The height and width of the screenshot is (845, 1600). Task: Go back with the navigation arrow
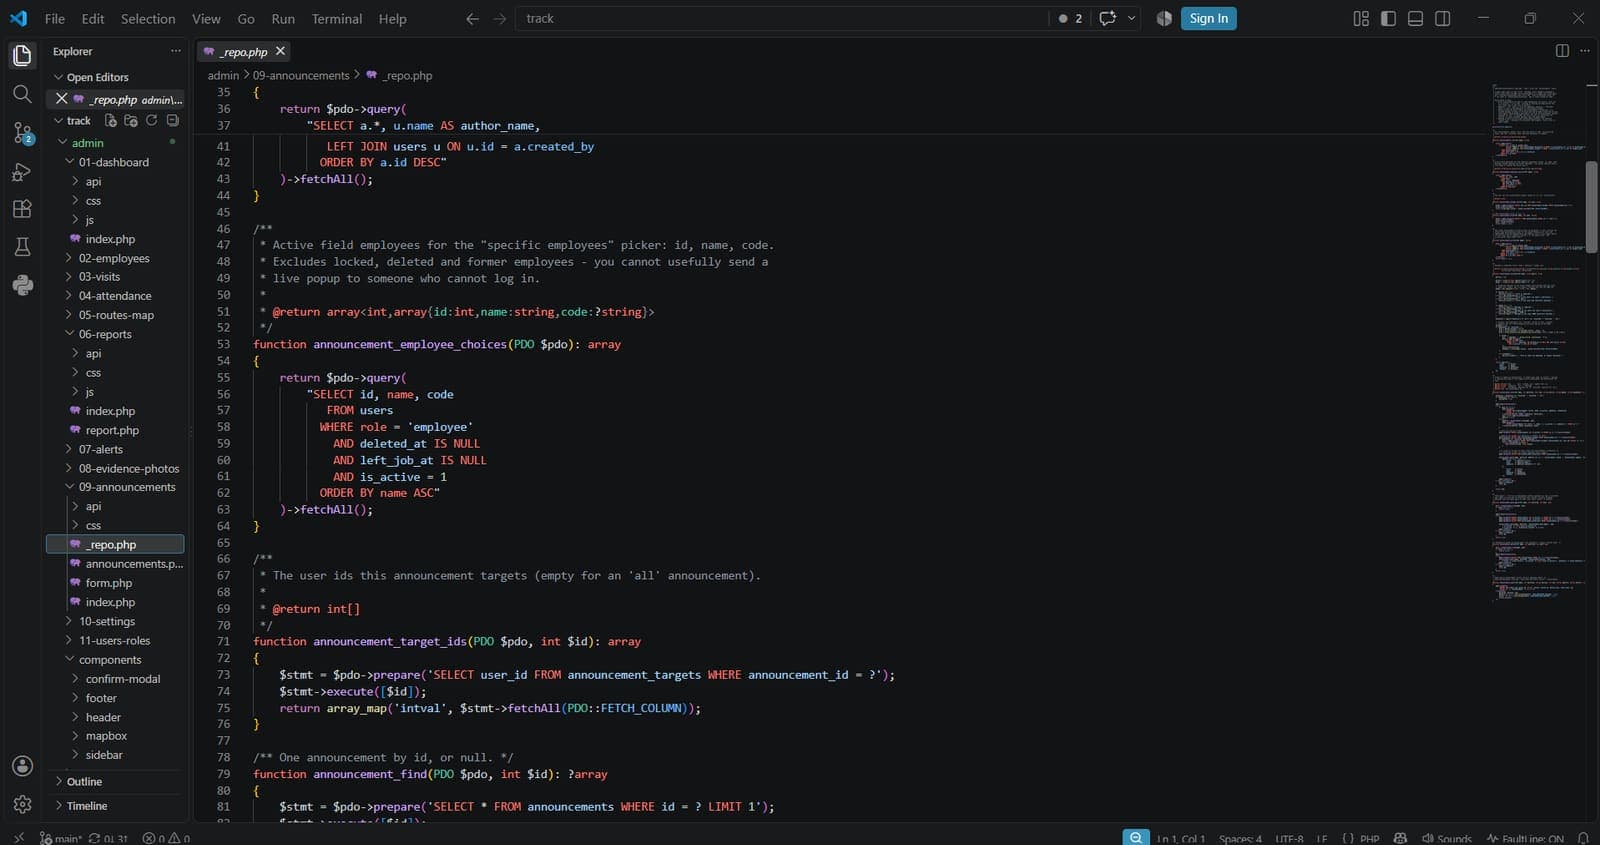pos(472,19)
